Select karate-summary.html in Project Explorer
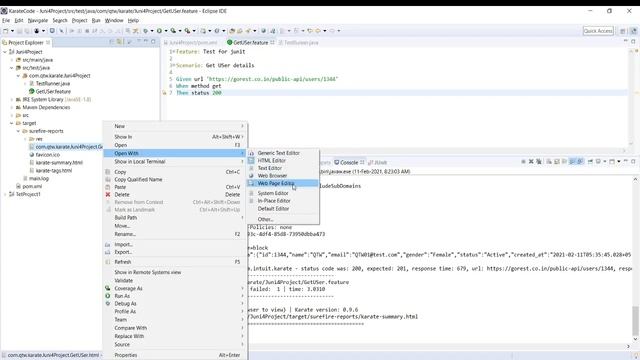Image resolution: width=640 pixels, height=360 pixels. tap(59, 162)
